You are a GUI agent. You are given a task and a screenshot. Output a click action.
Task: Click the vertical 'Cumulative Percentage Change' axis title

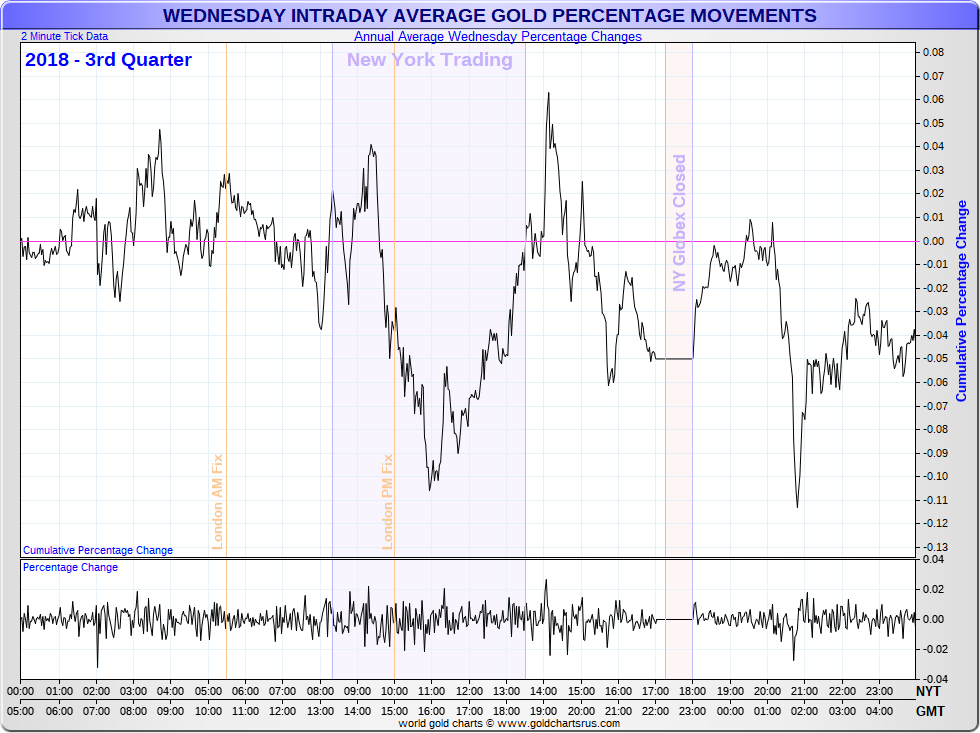pos(961,301)
